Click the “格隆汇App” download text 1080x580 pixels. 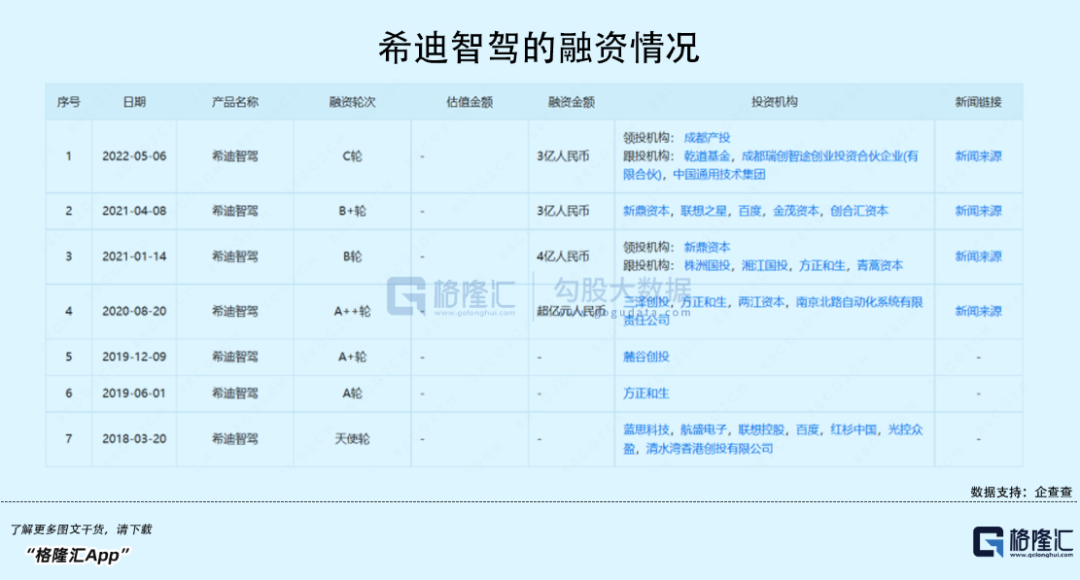click(77, 555)
